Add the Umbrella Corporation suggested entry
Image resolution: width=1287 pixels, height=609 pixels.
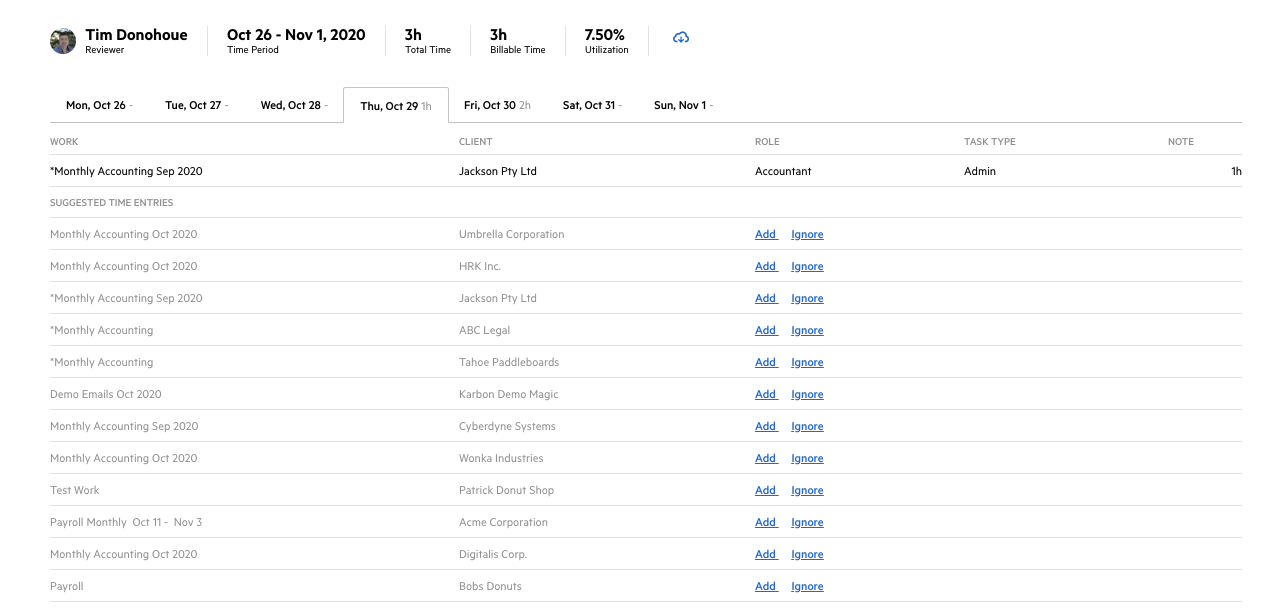point(765,235)
